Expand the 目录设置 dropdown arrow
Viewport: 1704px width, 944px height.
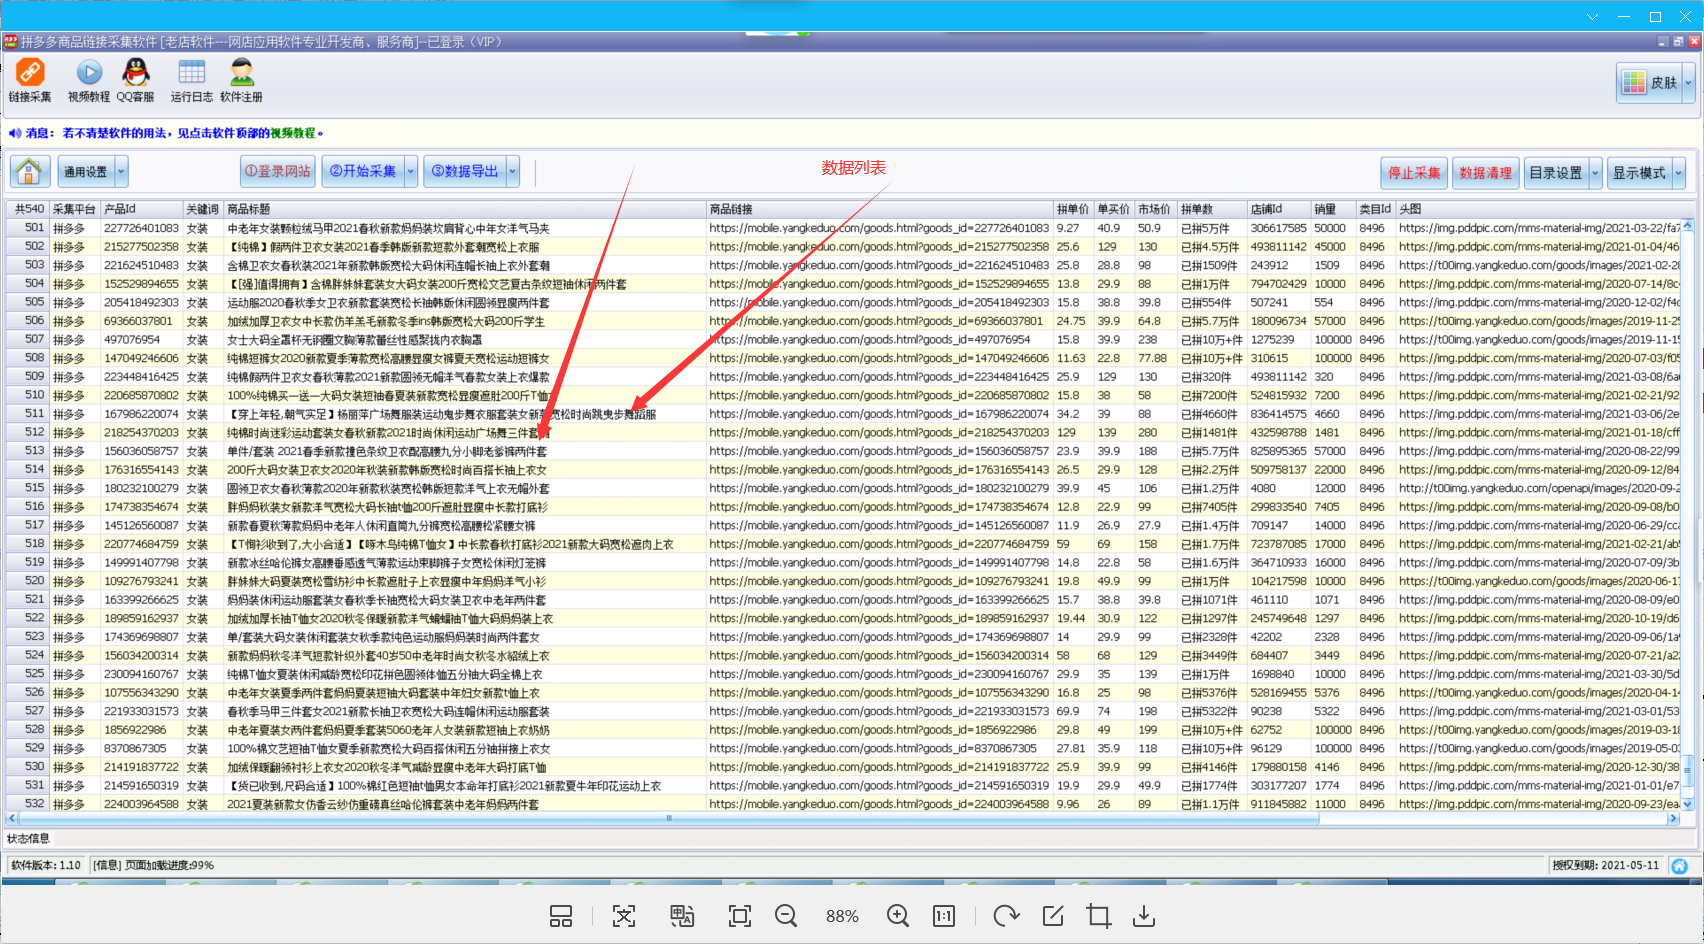[x=1596, y=173]
